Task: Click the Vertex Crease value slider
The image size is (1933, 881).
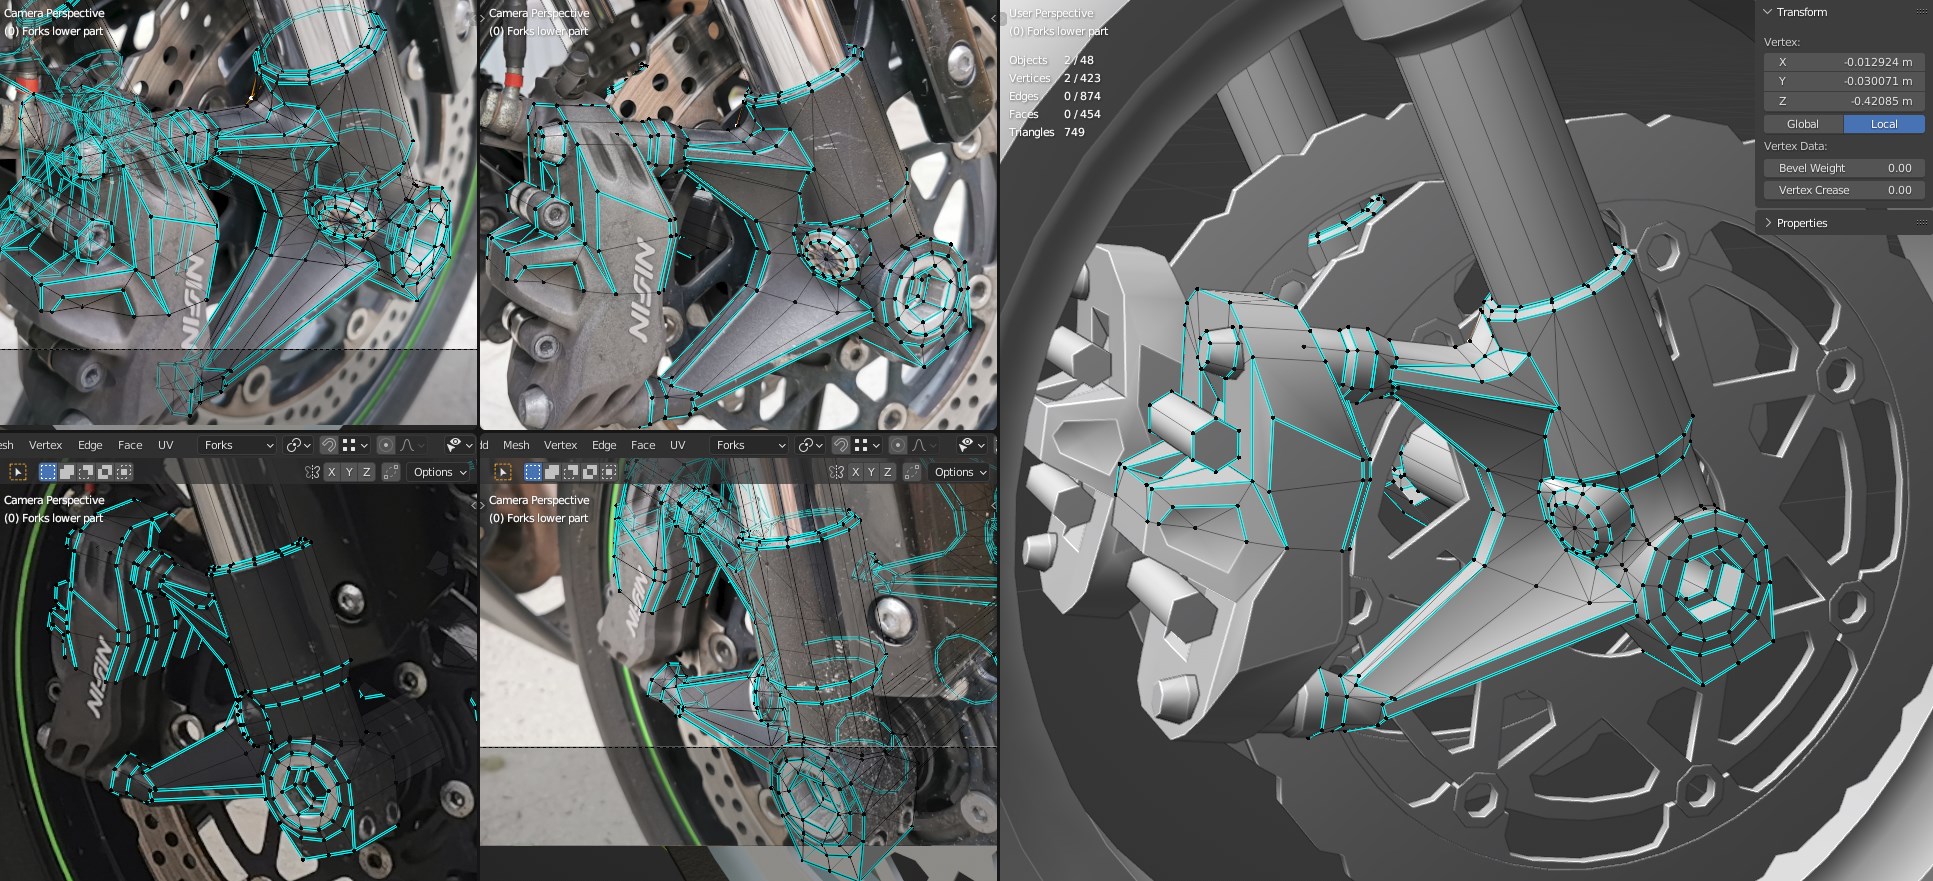Action: tap(1844, 190)
